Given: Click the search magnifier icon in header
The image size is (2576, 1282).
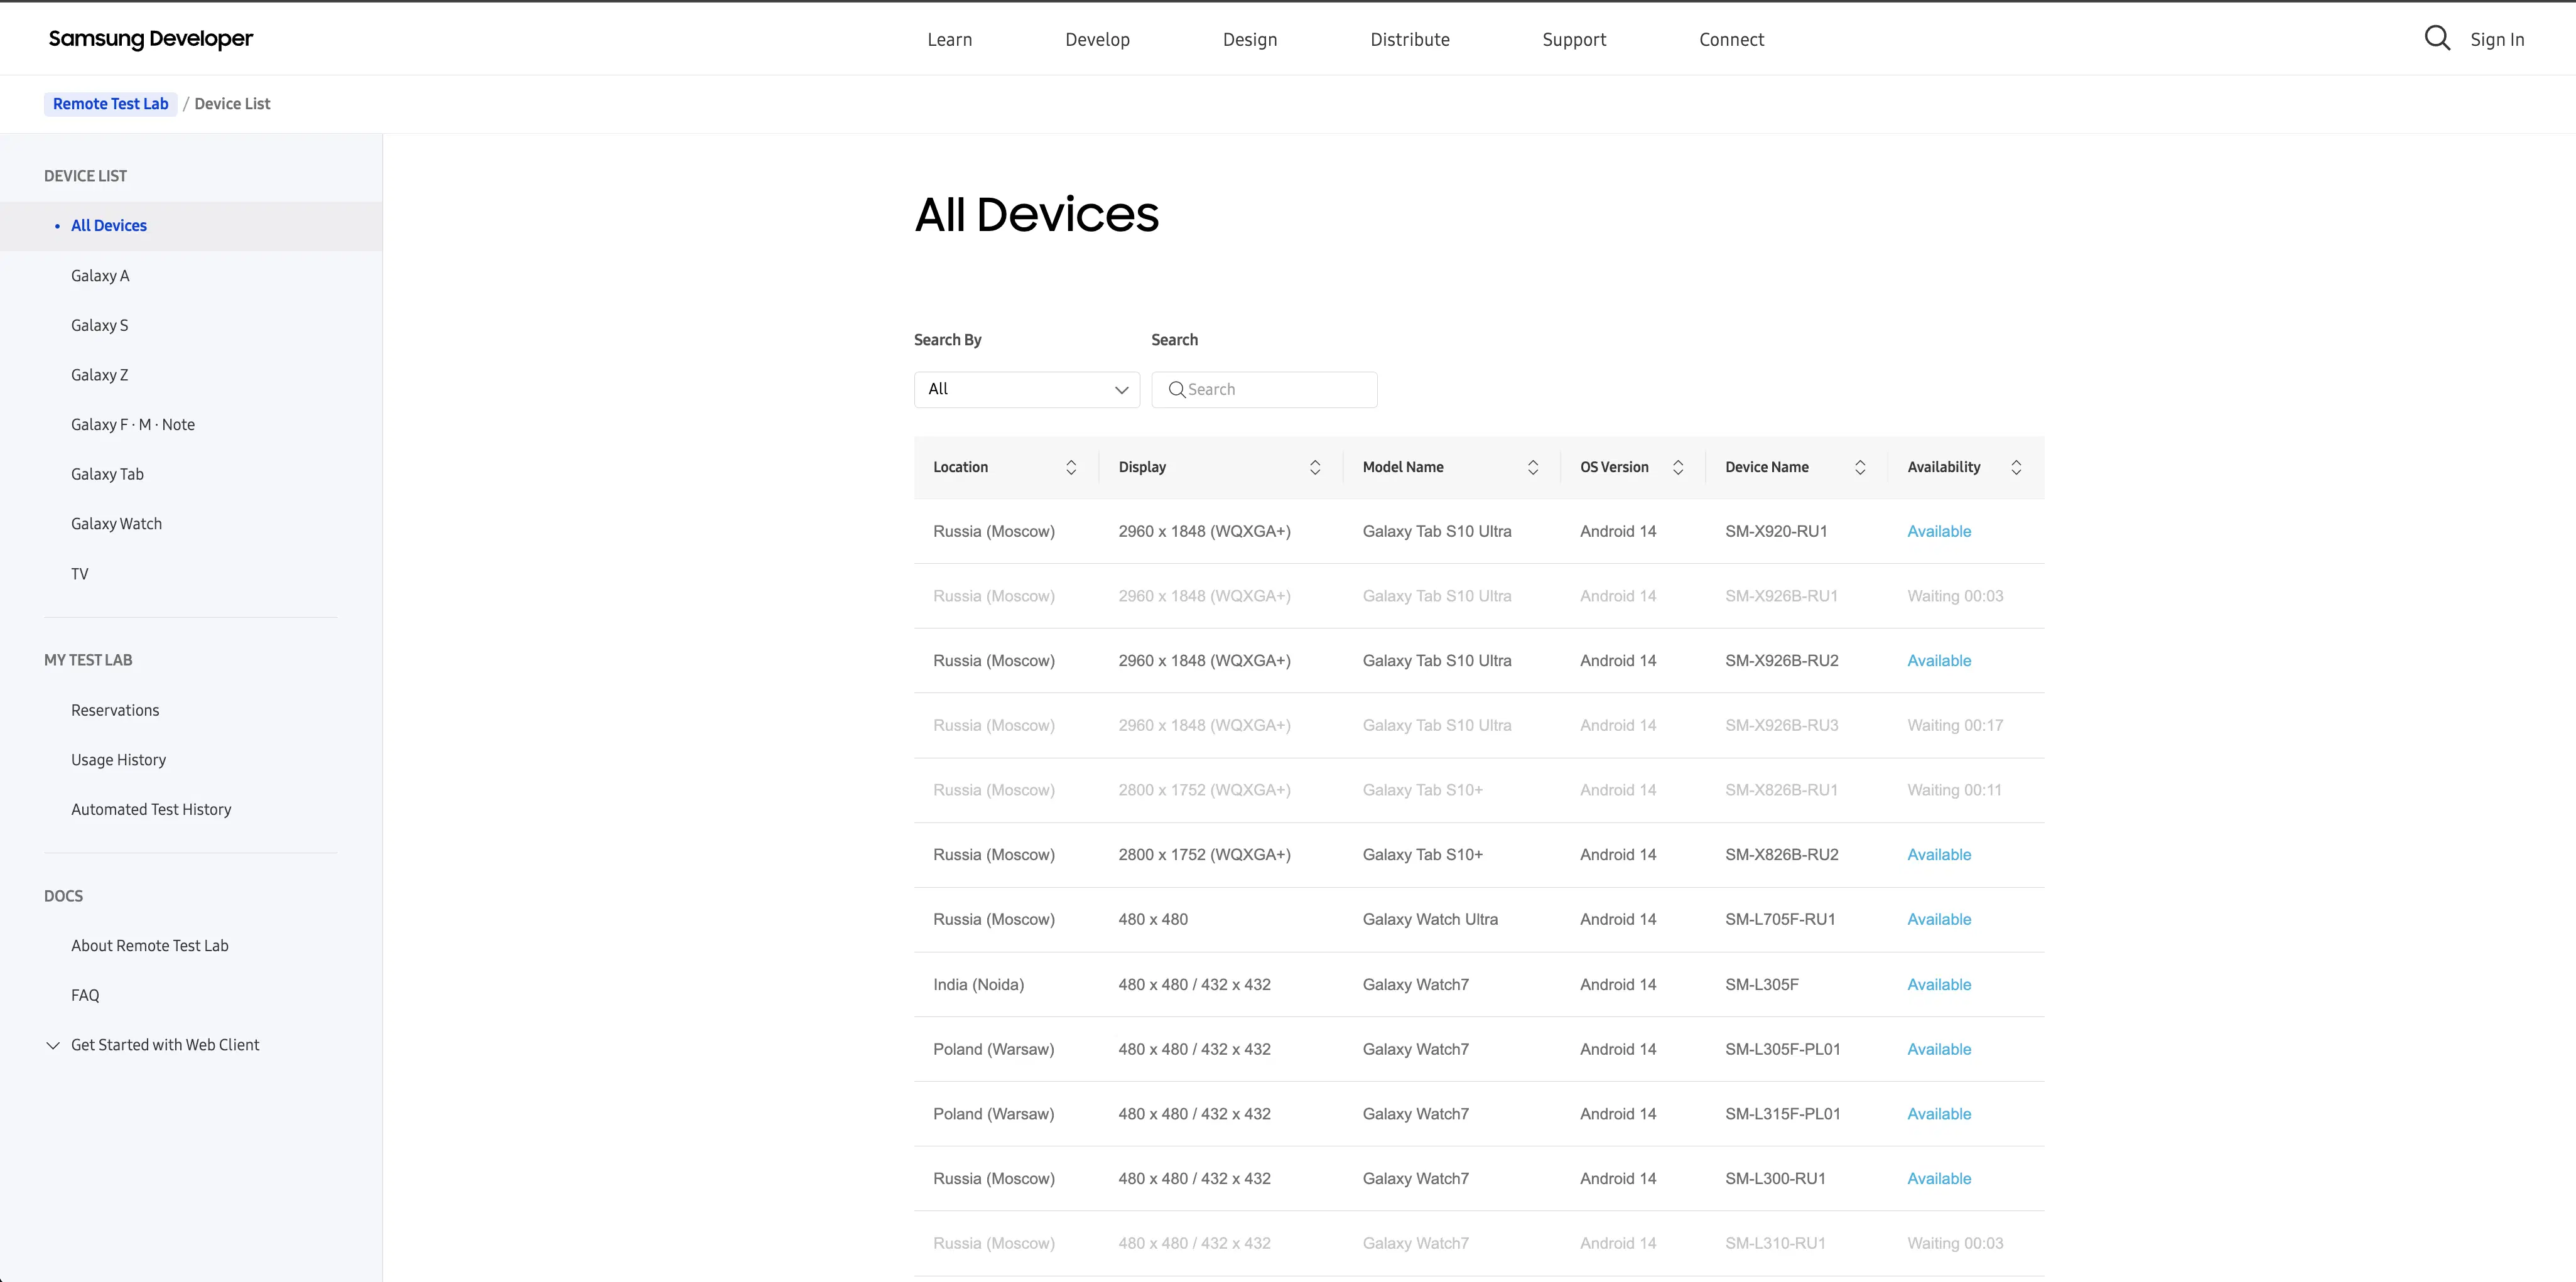Looking at the screenshot, I should pyautogui.click(x=2437, y=38).
